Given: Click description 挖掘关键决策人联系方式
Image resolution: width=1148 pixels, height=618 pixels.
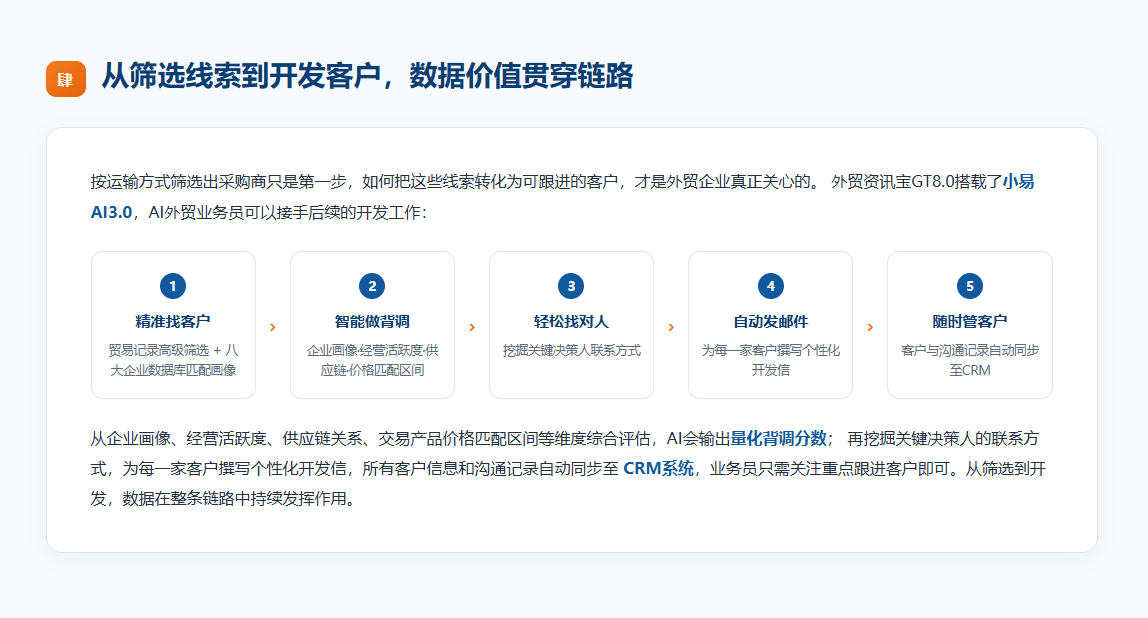Looking at the screenshot, I should [x=571, y=351].
